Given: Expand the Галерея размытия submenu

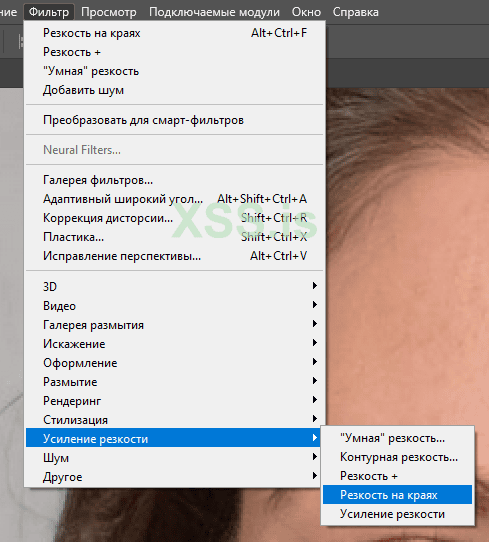Looking at the screenshot, I should point(175,325).
